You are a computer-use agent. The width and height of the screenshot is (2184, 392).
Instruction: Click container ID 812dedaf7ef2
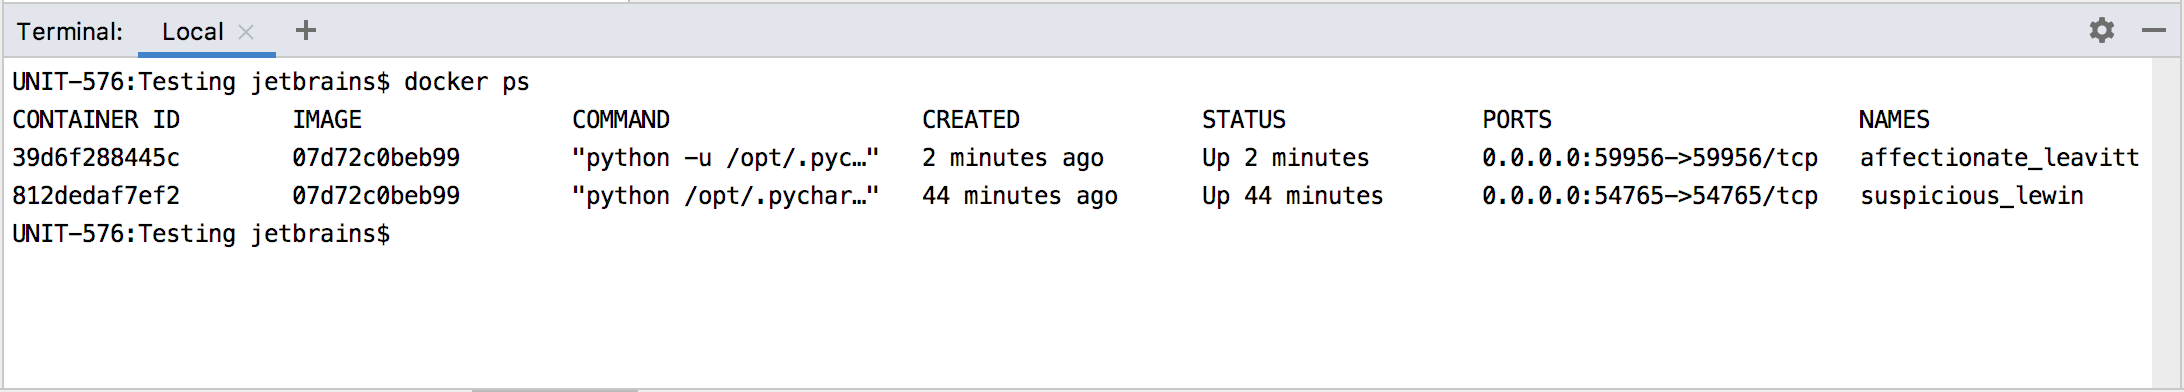pyautogui.click(x=96, y=196)
